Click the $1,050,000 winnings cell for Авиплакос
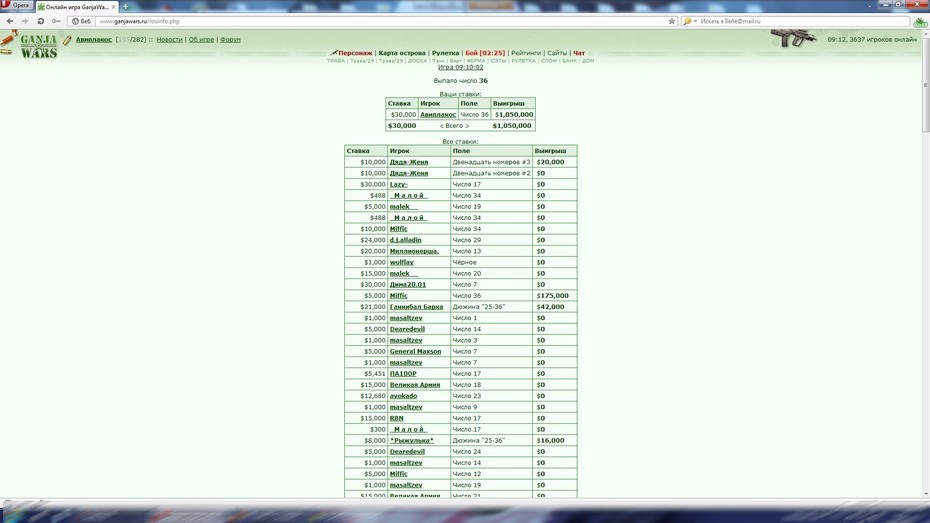The height and width of the screenshot is (523, 930). [513, 114]
